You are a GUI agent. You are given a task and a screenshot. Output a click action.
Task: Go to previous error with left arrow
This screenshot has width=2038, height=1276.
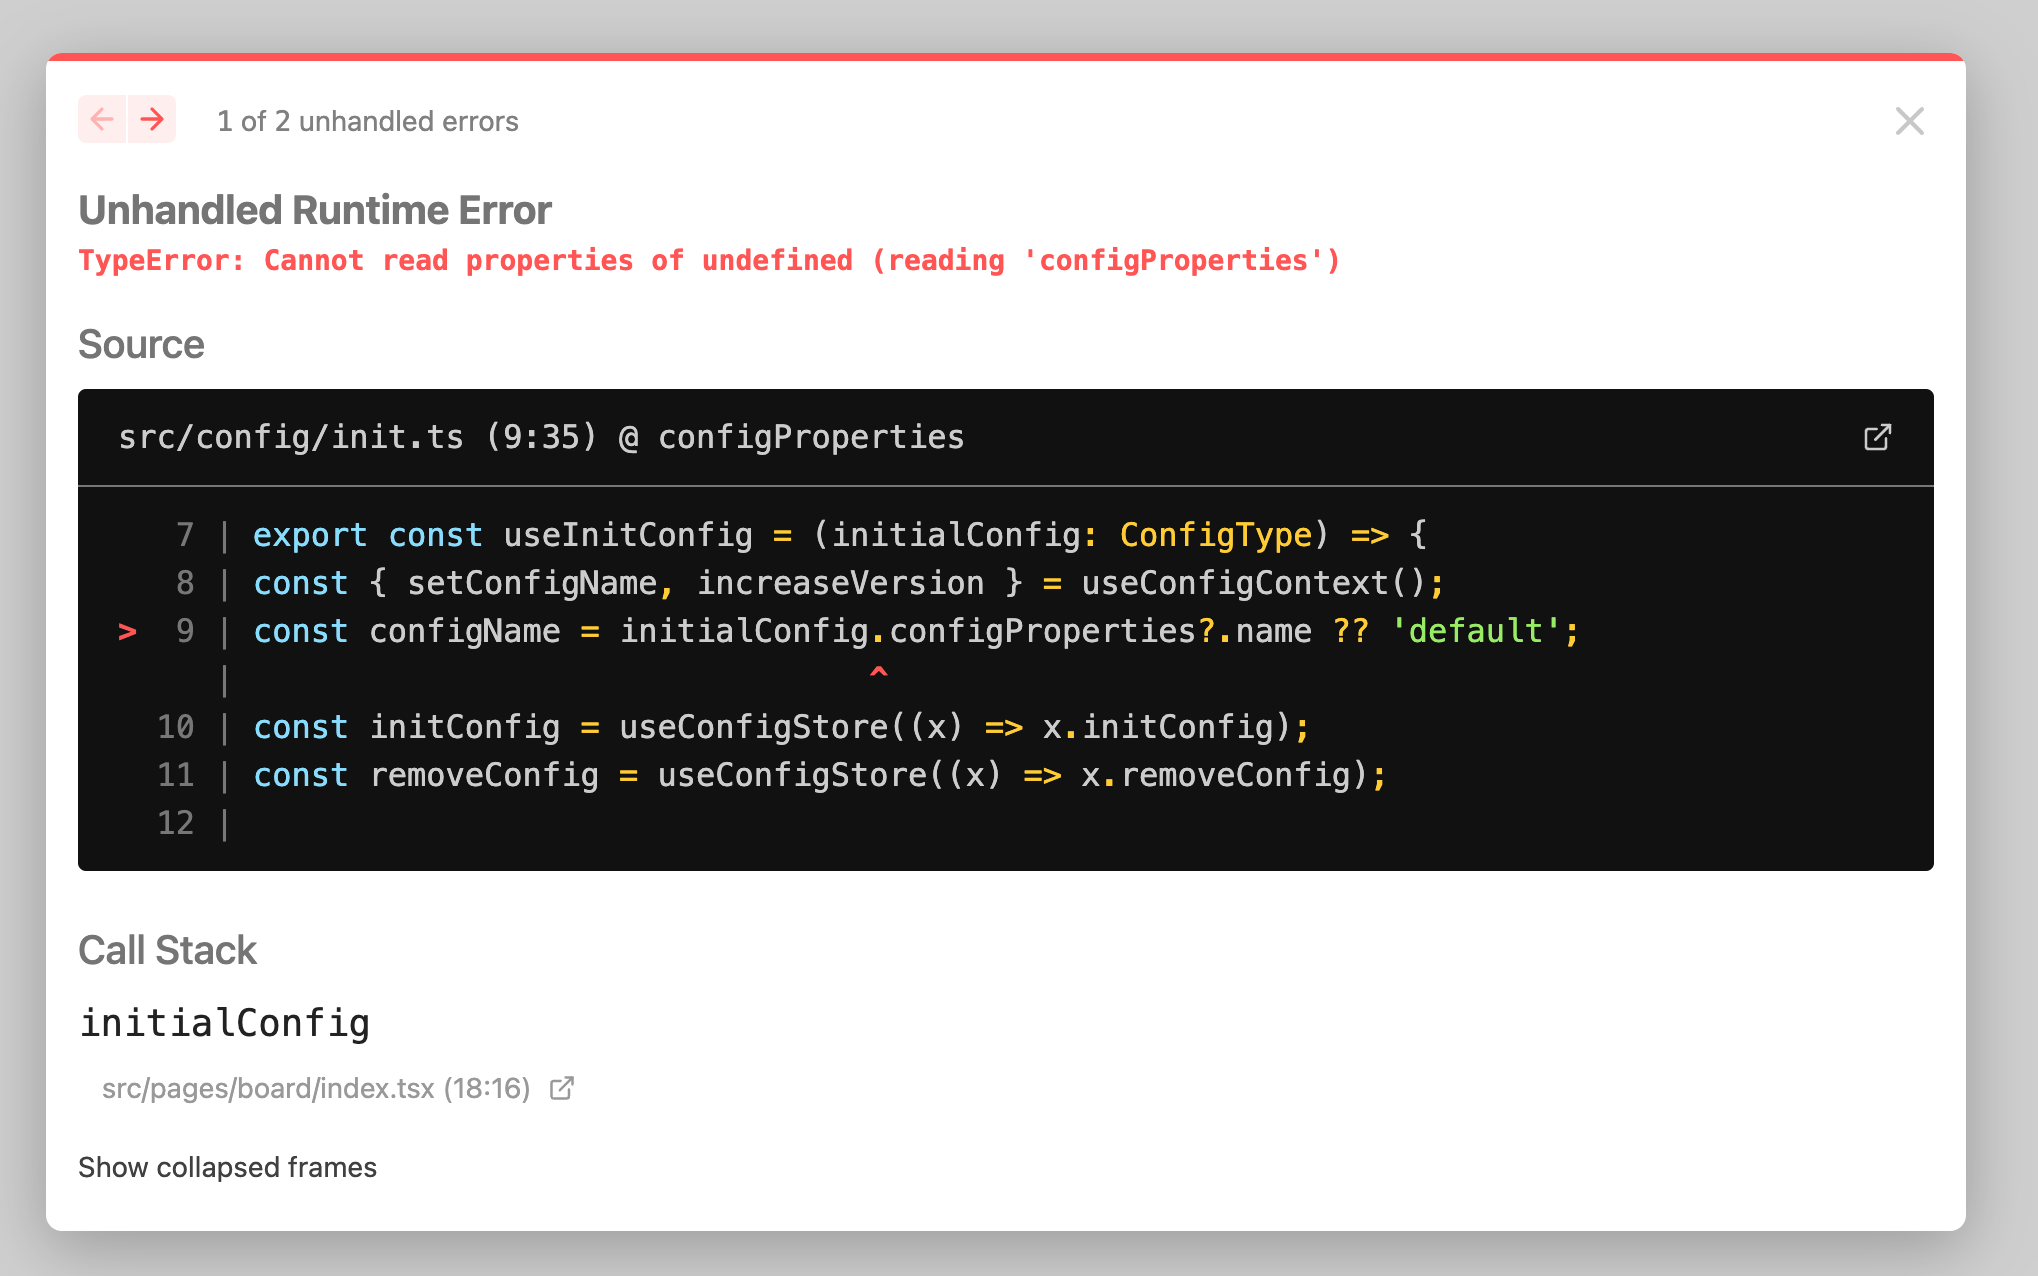point(102,120)
